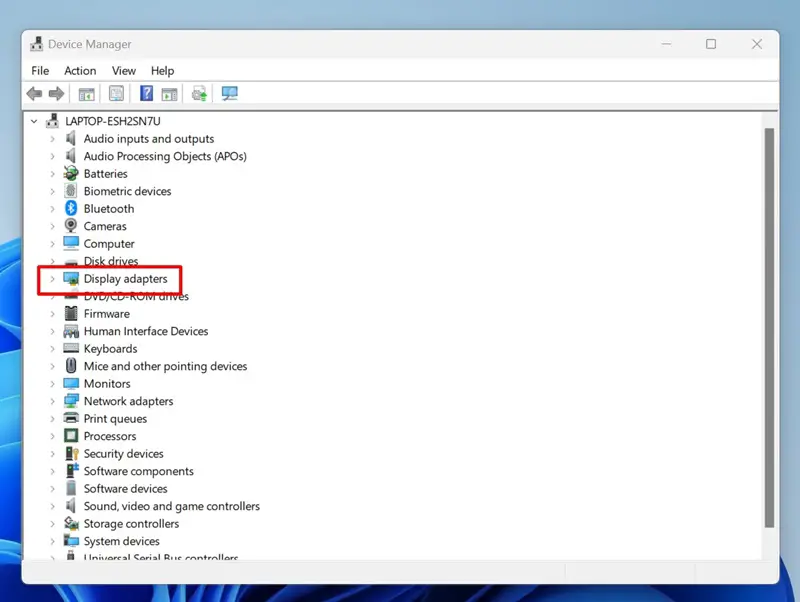
Task: Click the Action pane toolbar icon
Action: coord(169,94)
